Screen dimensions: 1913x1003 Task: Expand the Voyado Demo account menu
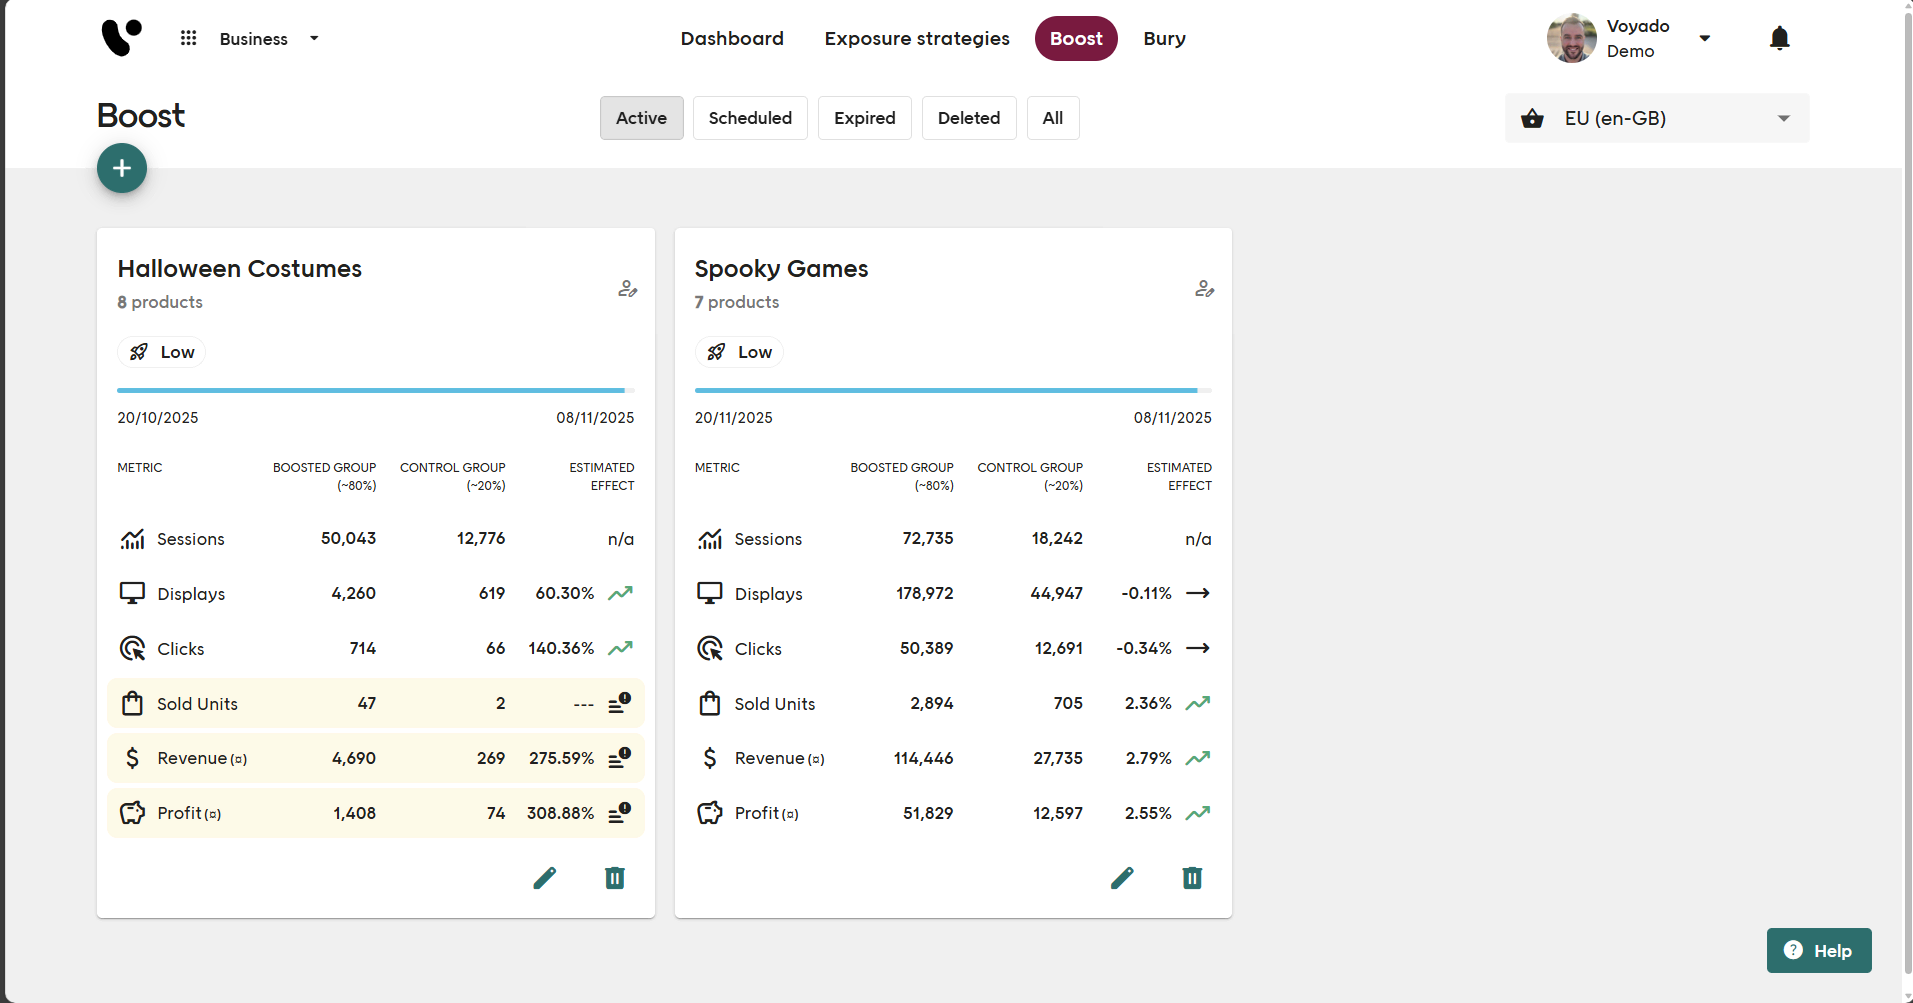[1704, 39]
